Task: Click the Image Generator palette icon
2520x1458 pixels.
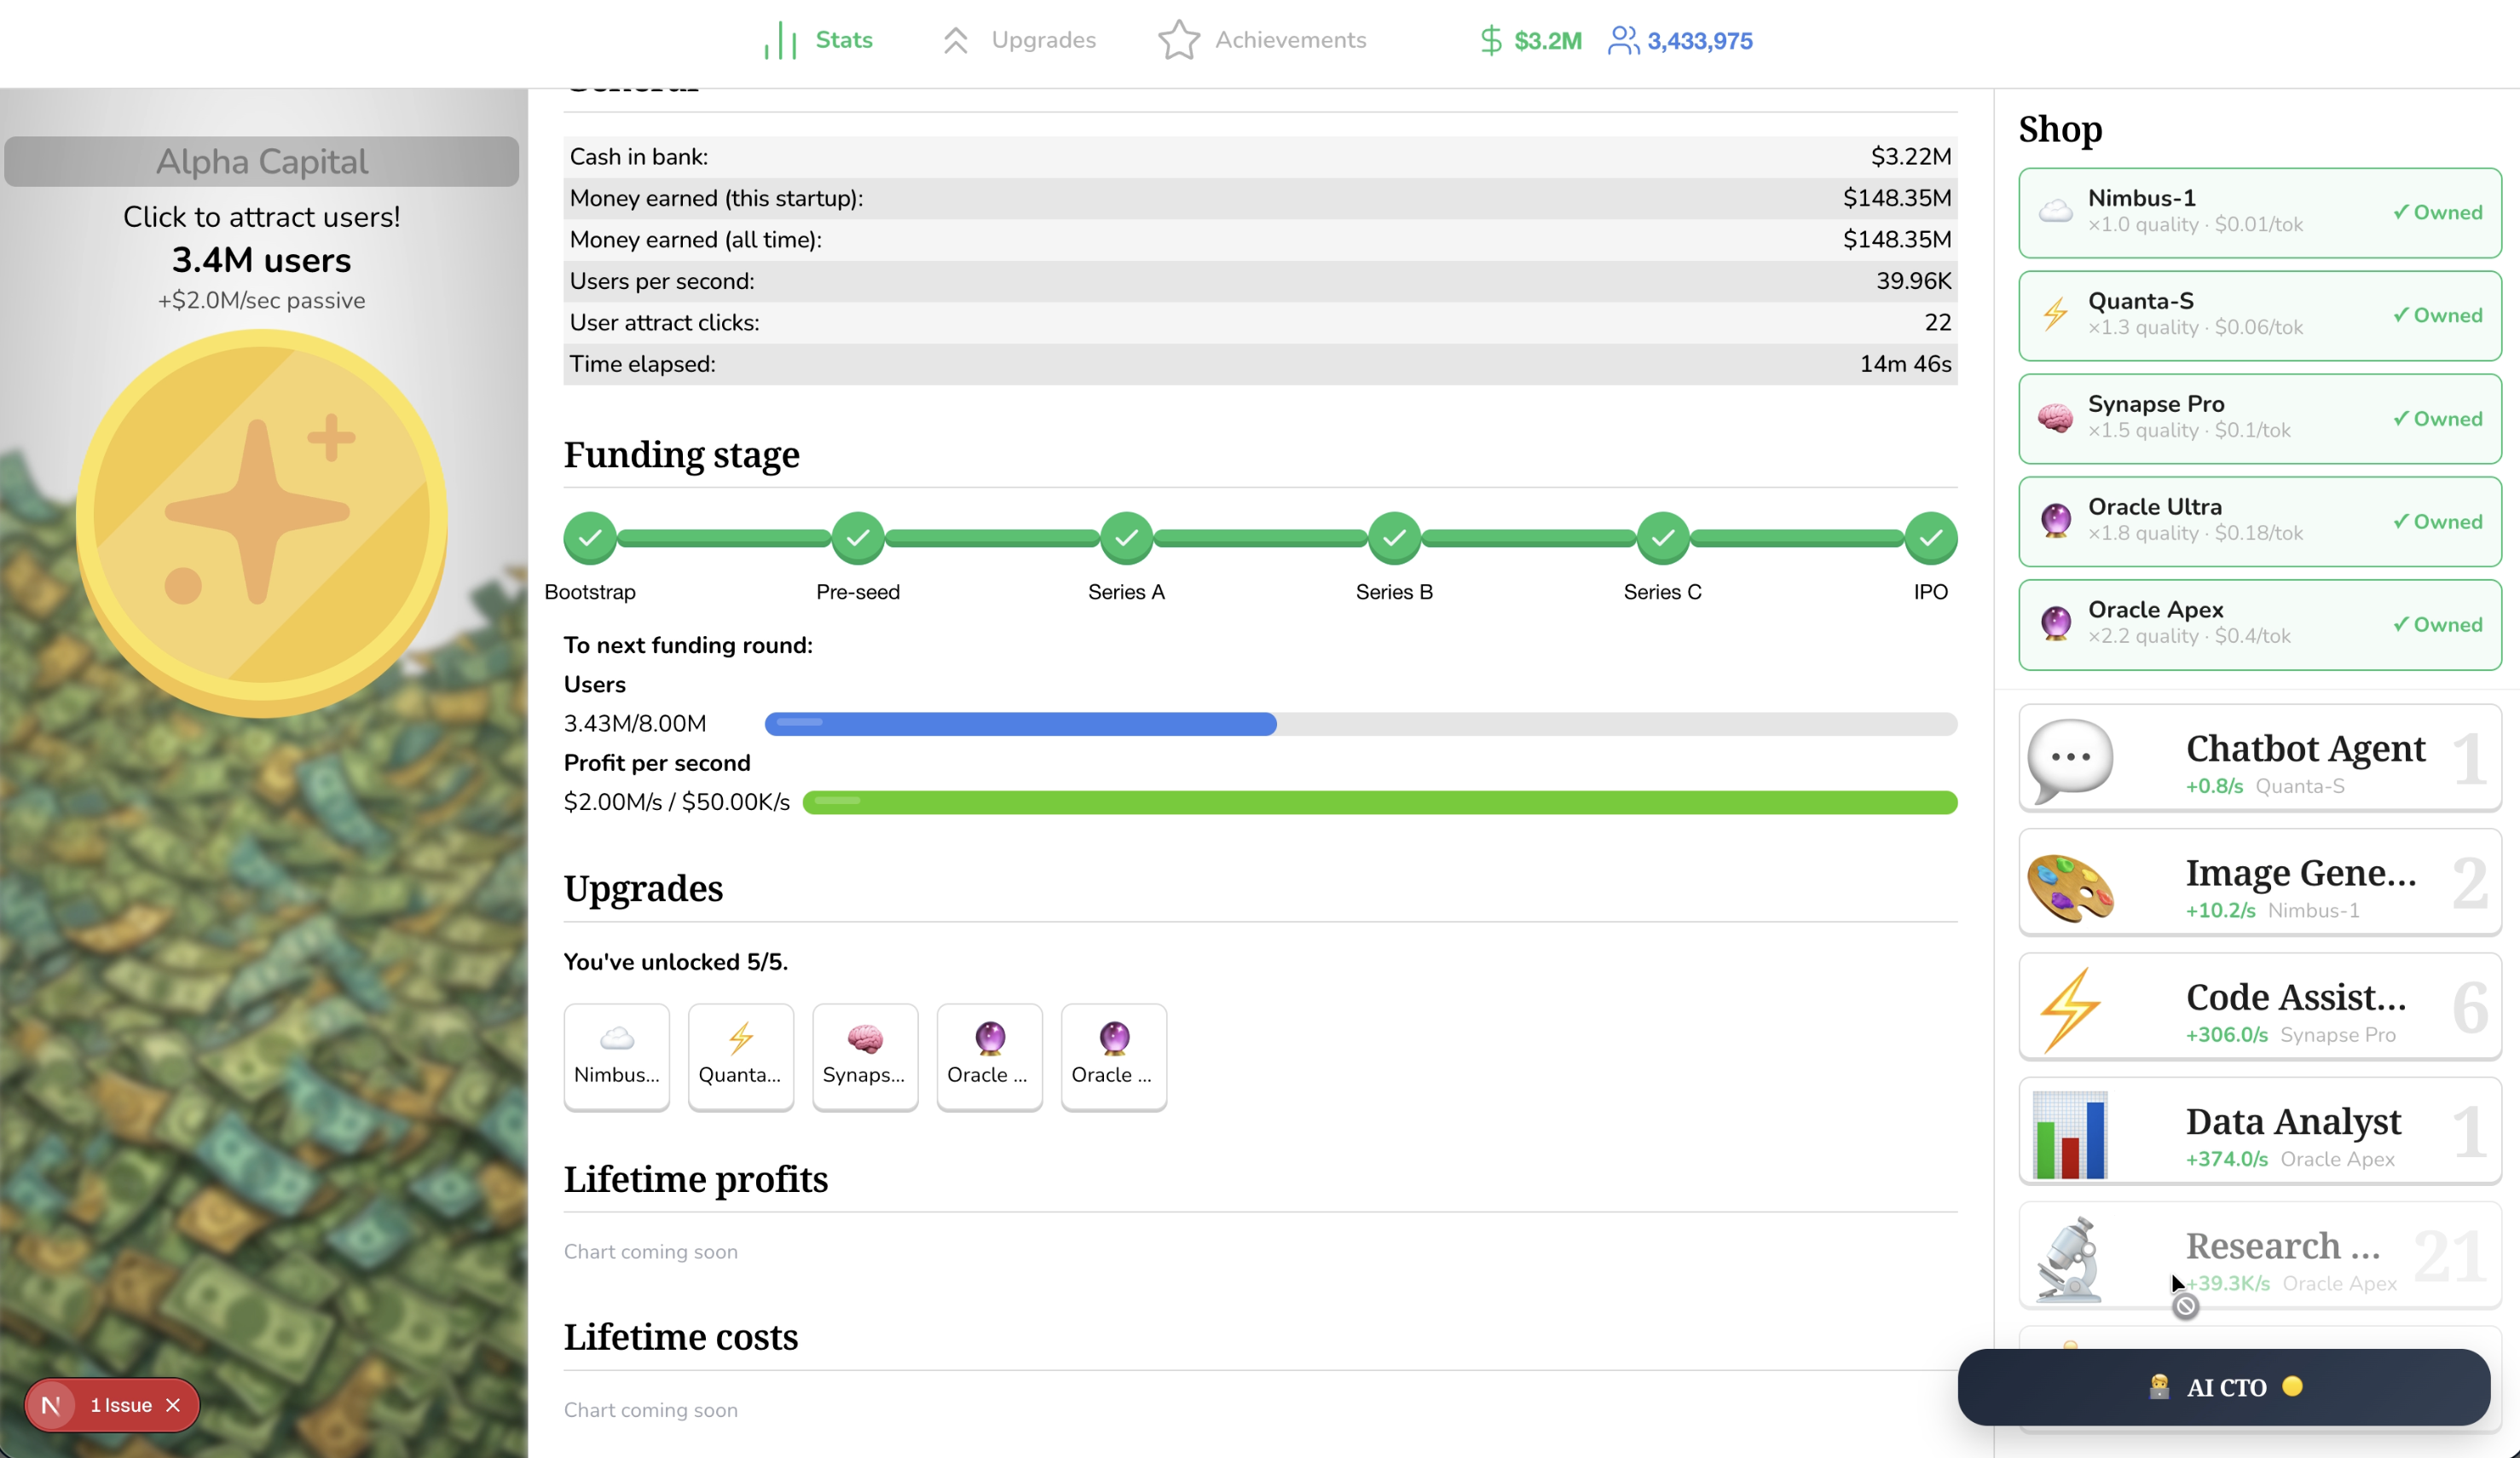Action: click(2070, 885)
